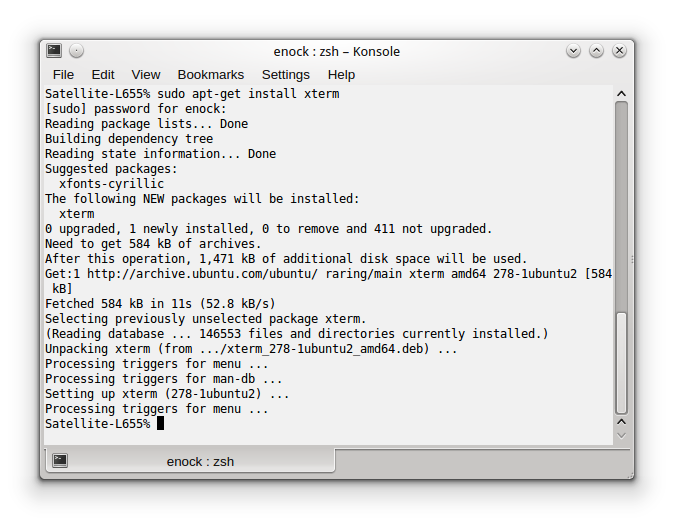The image size is (674, 519).
Task: Select the enock : zsh tab
Action: (190, 461)
